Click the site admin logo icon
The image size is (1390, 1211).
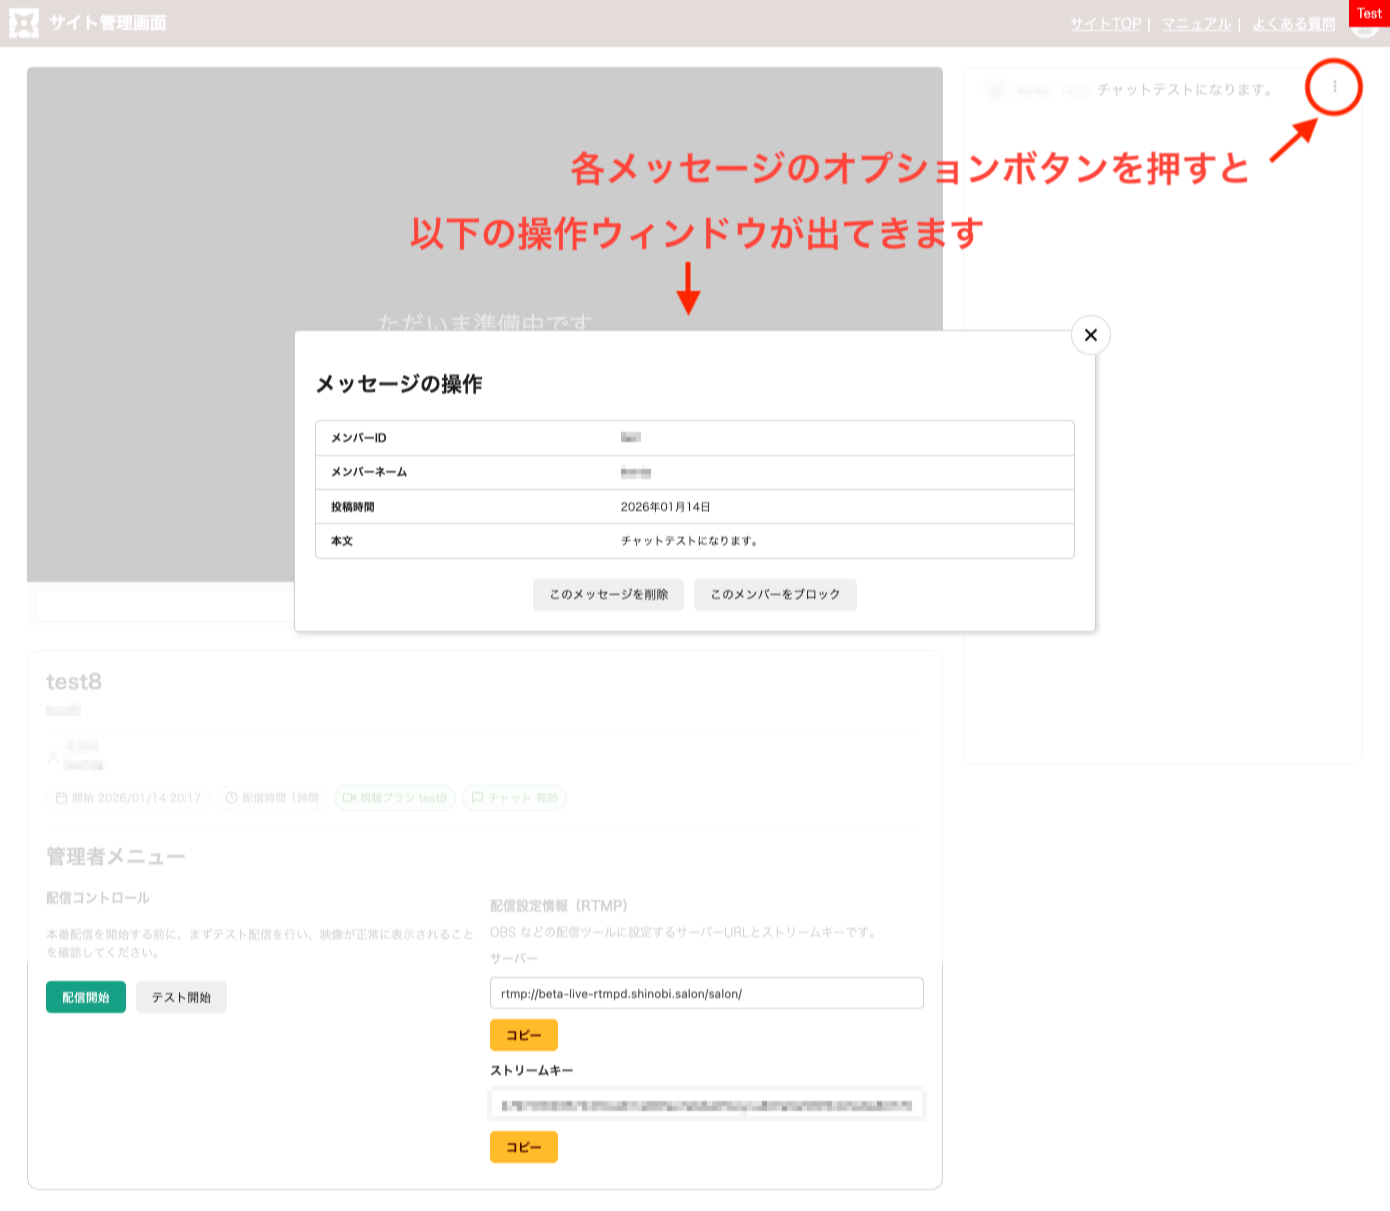[24, 23]
